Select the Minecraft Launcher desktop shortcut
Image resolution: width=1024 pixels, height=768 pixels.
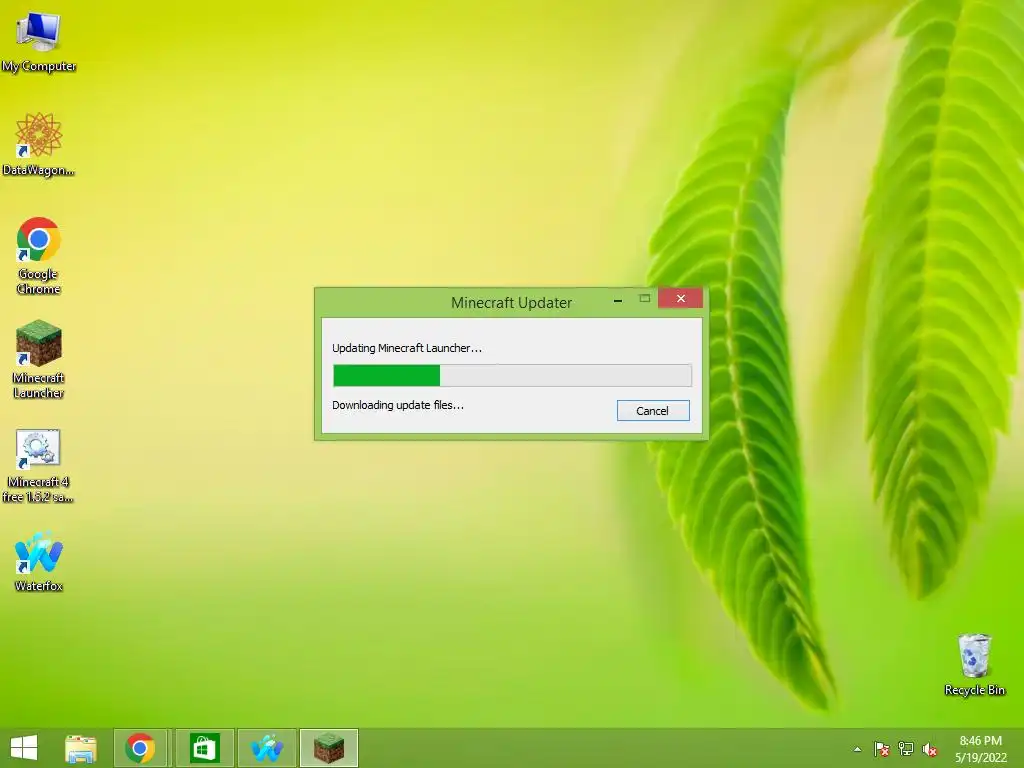39,359
